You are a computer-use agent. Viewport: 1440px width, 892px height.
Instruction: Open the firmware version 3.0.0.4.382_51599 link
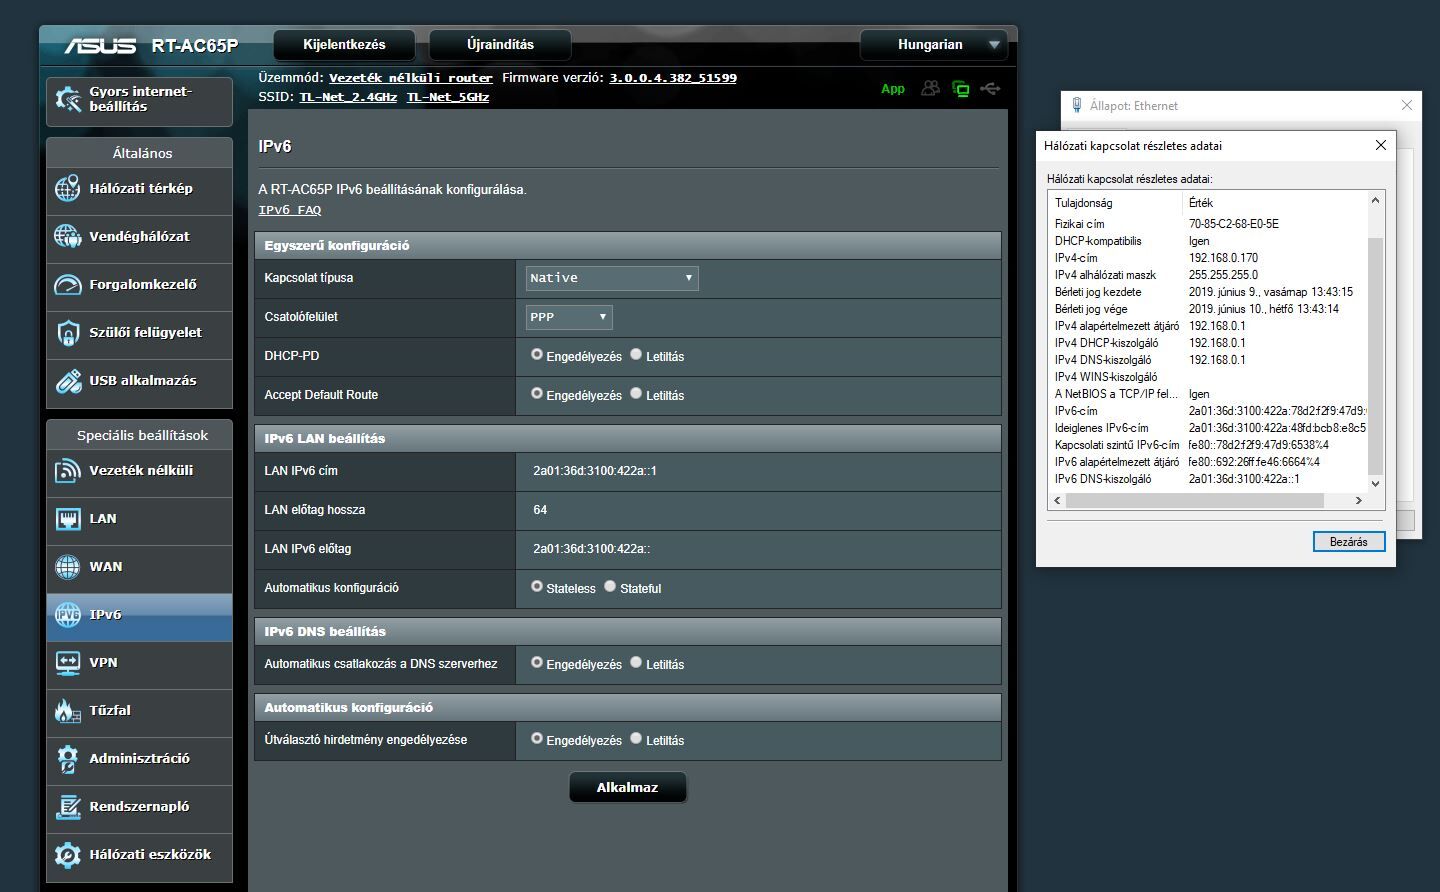673,78
